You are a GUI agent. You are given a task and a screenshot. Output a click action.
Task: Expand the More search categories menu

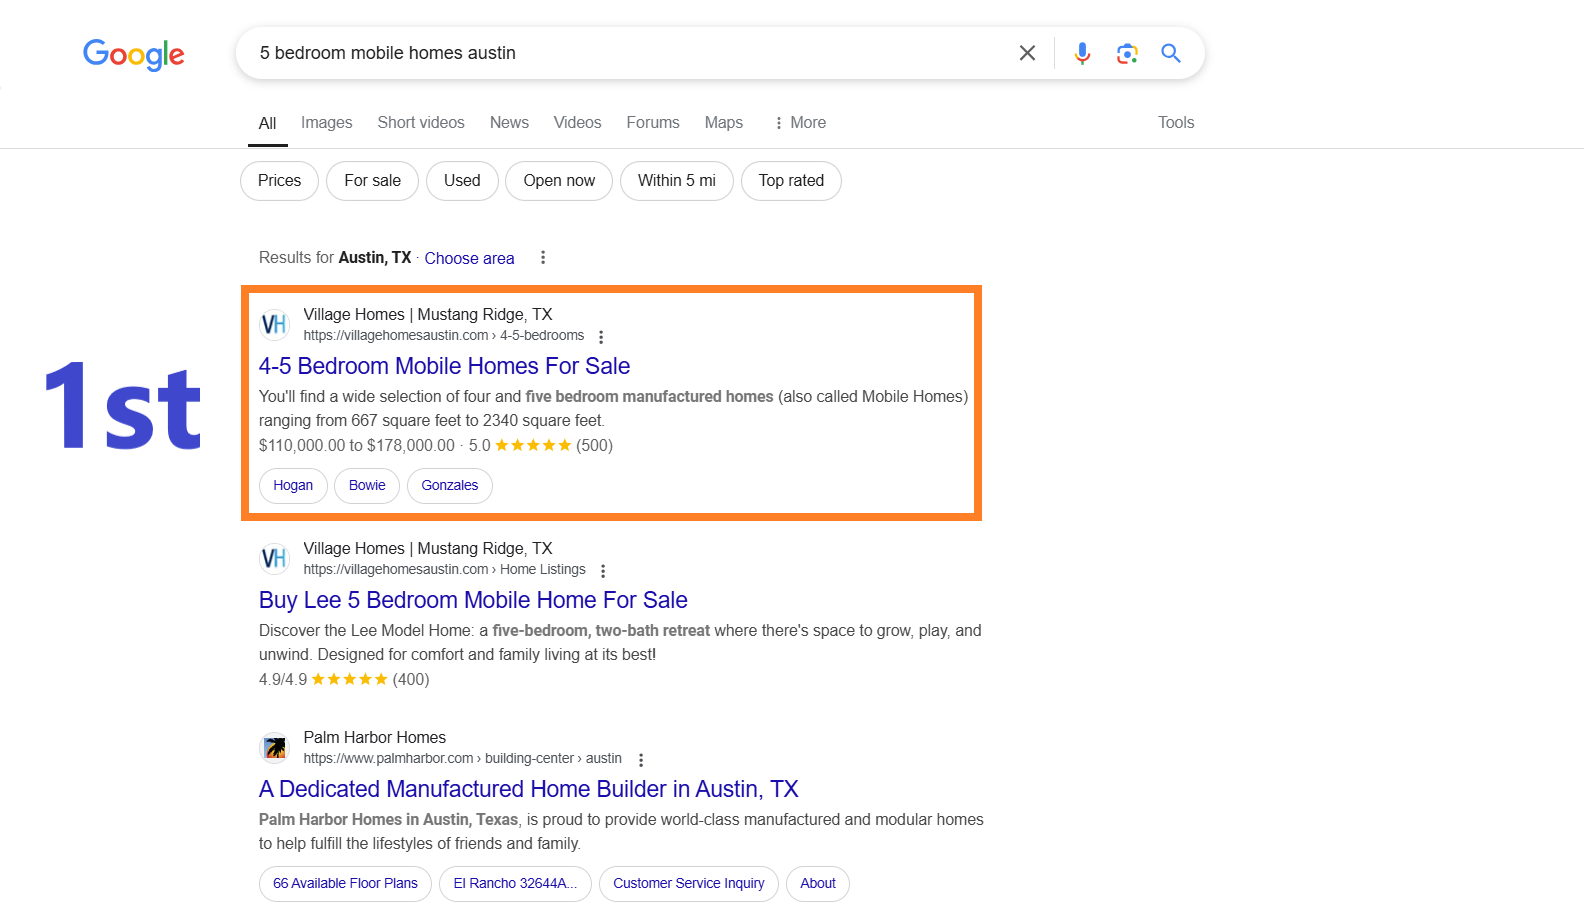click(x=800, y=123)
